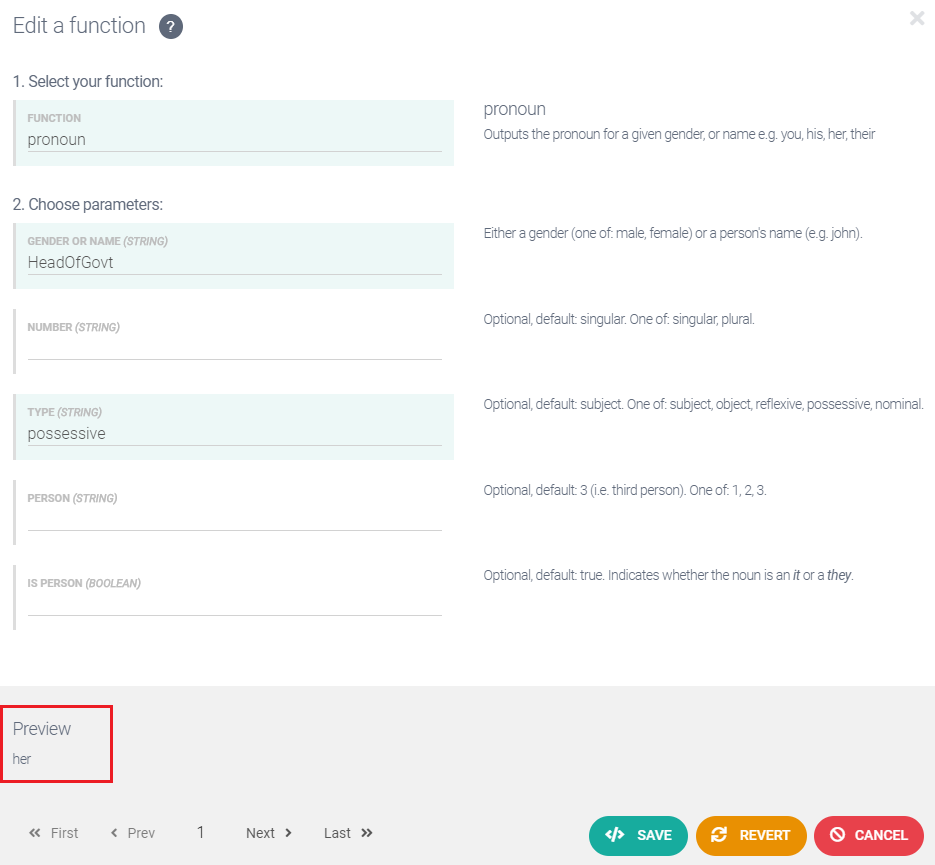Click the right chevron beside Next

click(x=288, y=833)
